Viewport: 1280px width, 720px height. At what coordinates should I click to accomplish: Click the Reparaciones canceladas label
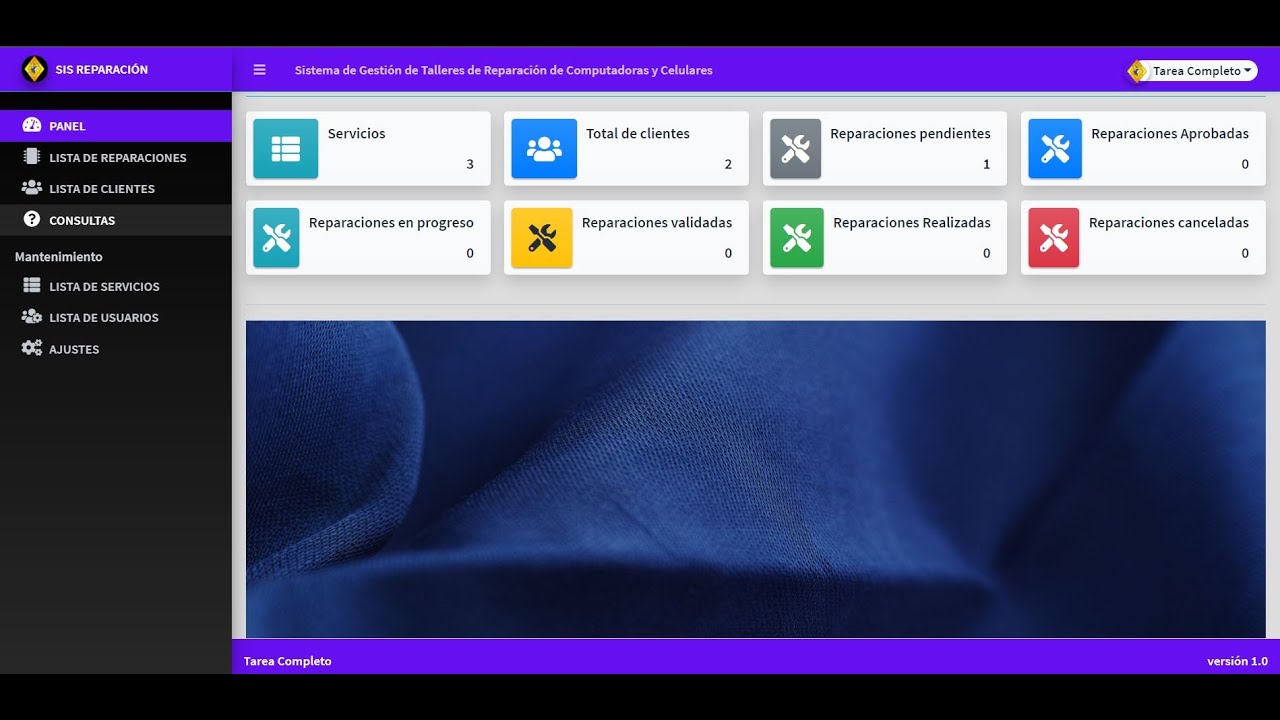[1169, 222]
